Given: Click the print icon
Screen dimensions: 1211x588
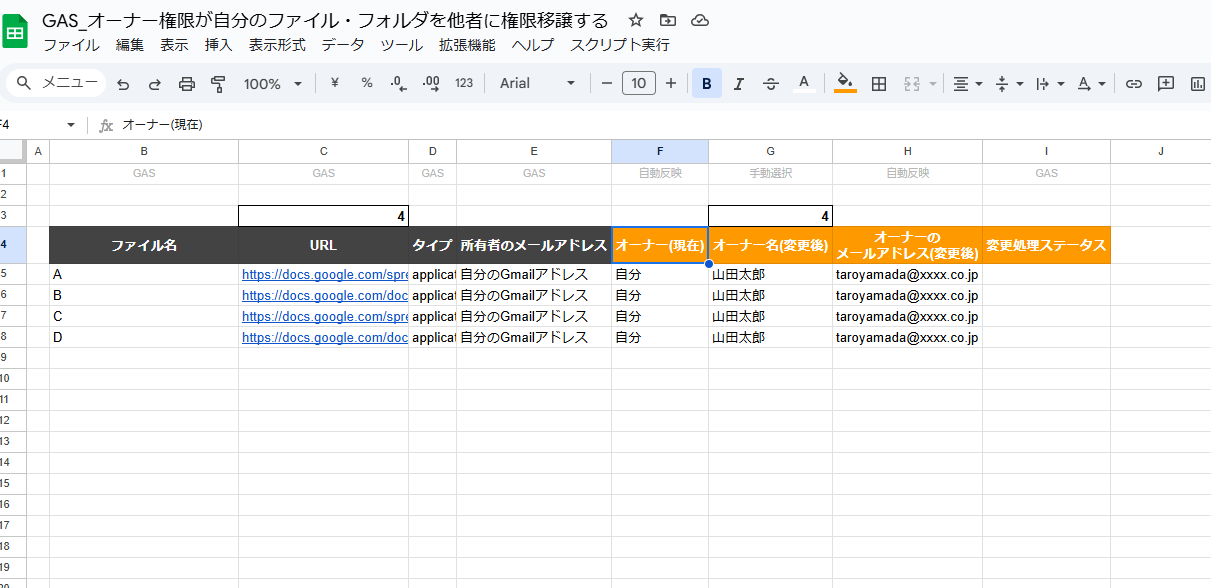Looking at the screenshot, I should pyautogui.click(x=187, y=84).
